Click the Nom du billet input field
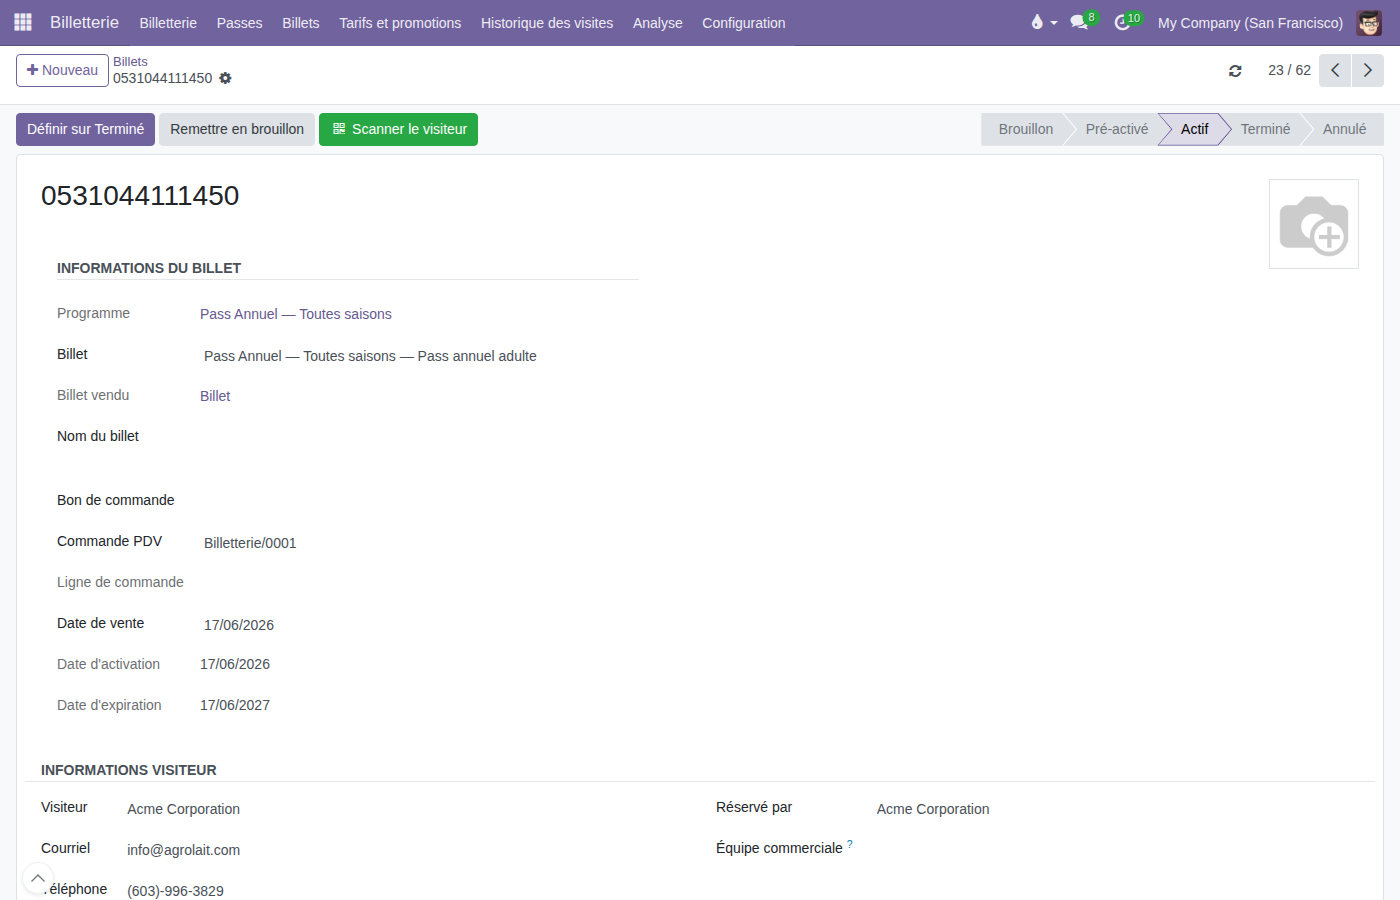This screenshot has width=1400, height=900. click(x=418, y=437)
